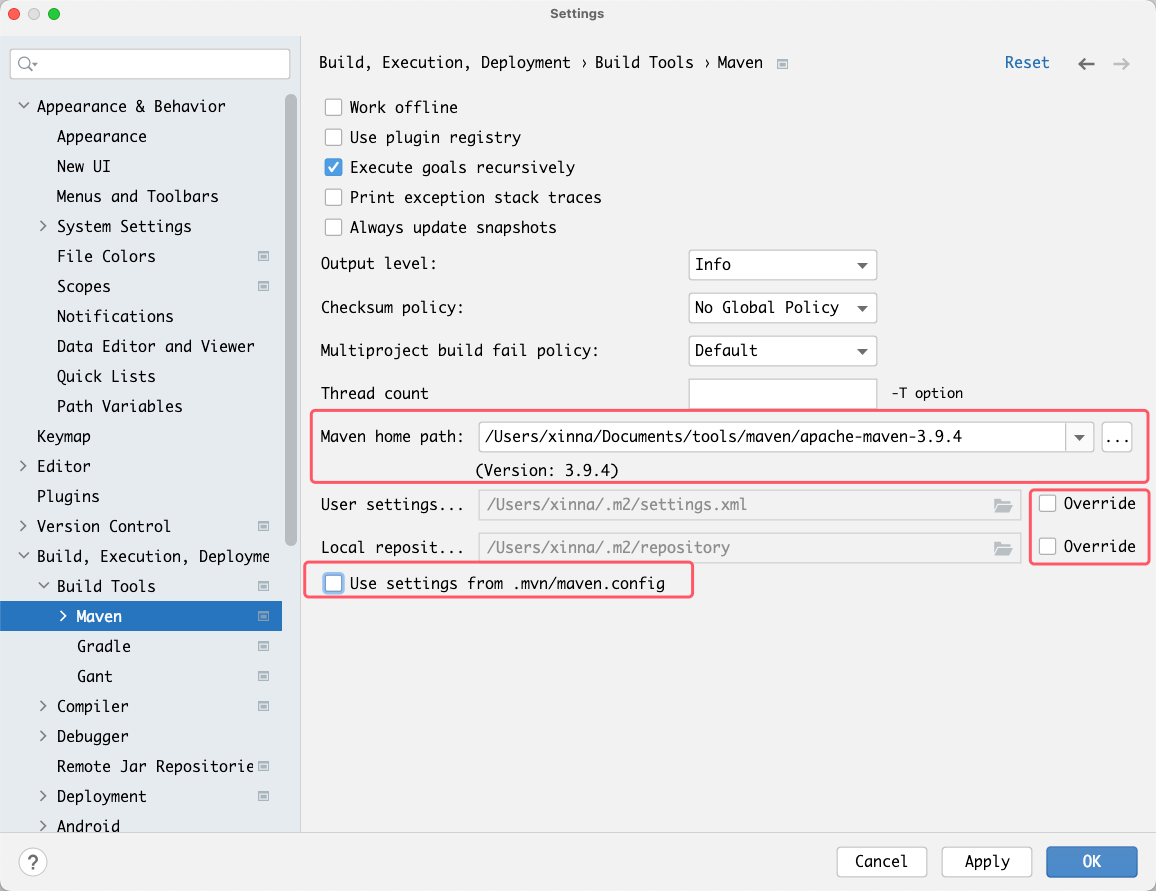Click the project icon next to Gradle
The width and height of the screenshot is (1156, 891).
[x=263, y=646]
